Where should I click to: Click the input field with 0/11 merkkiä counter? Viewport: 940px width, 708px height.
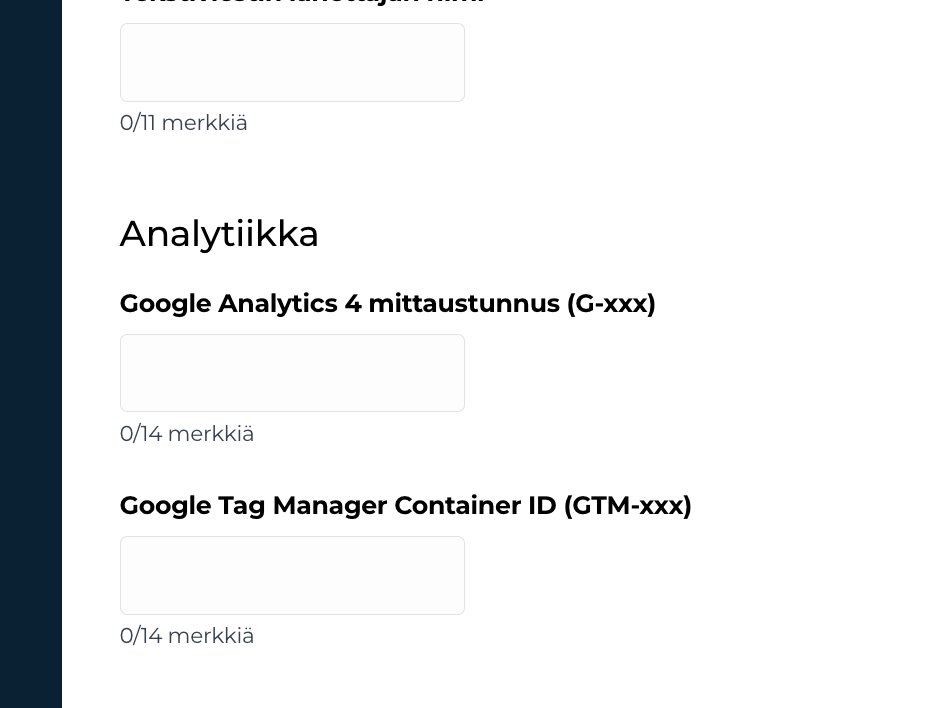(292, 62)
